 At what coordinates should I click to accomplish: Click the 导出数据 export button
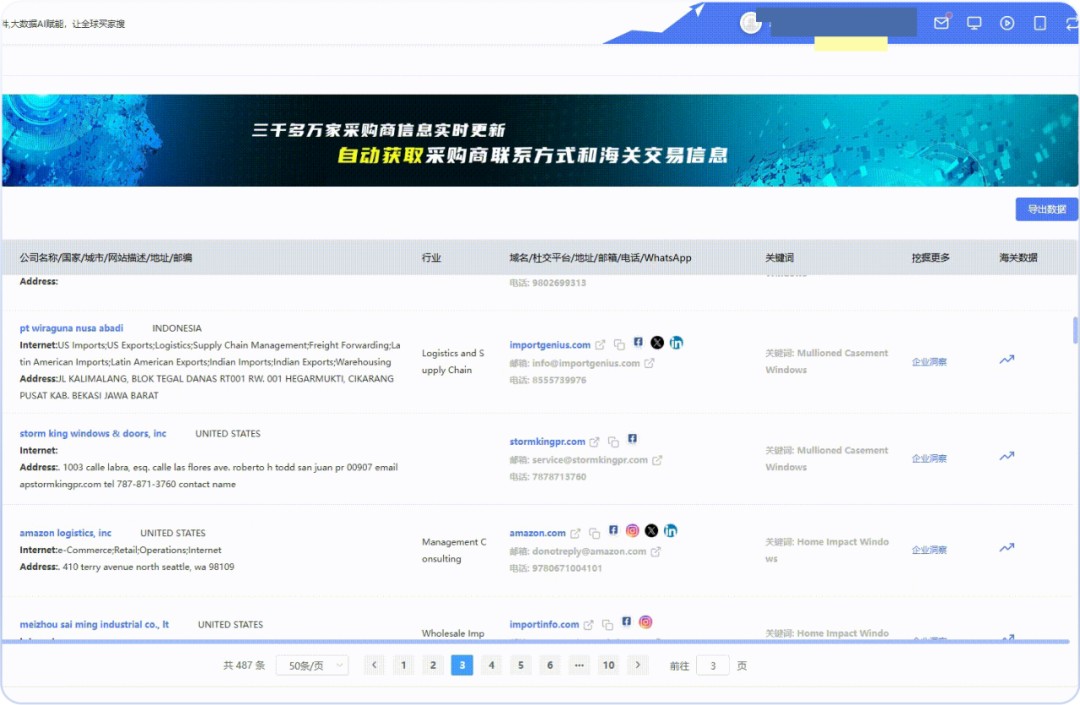pyautogui.click(x=1046, y=209)
